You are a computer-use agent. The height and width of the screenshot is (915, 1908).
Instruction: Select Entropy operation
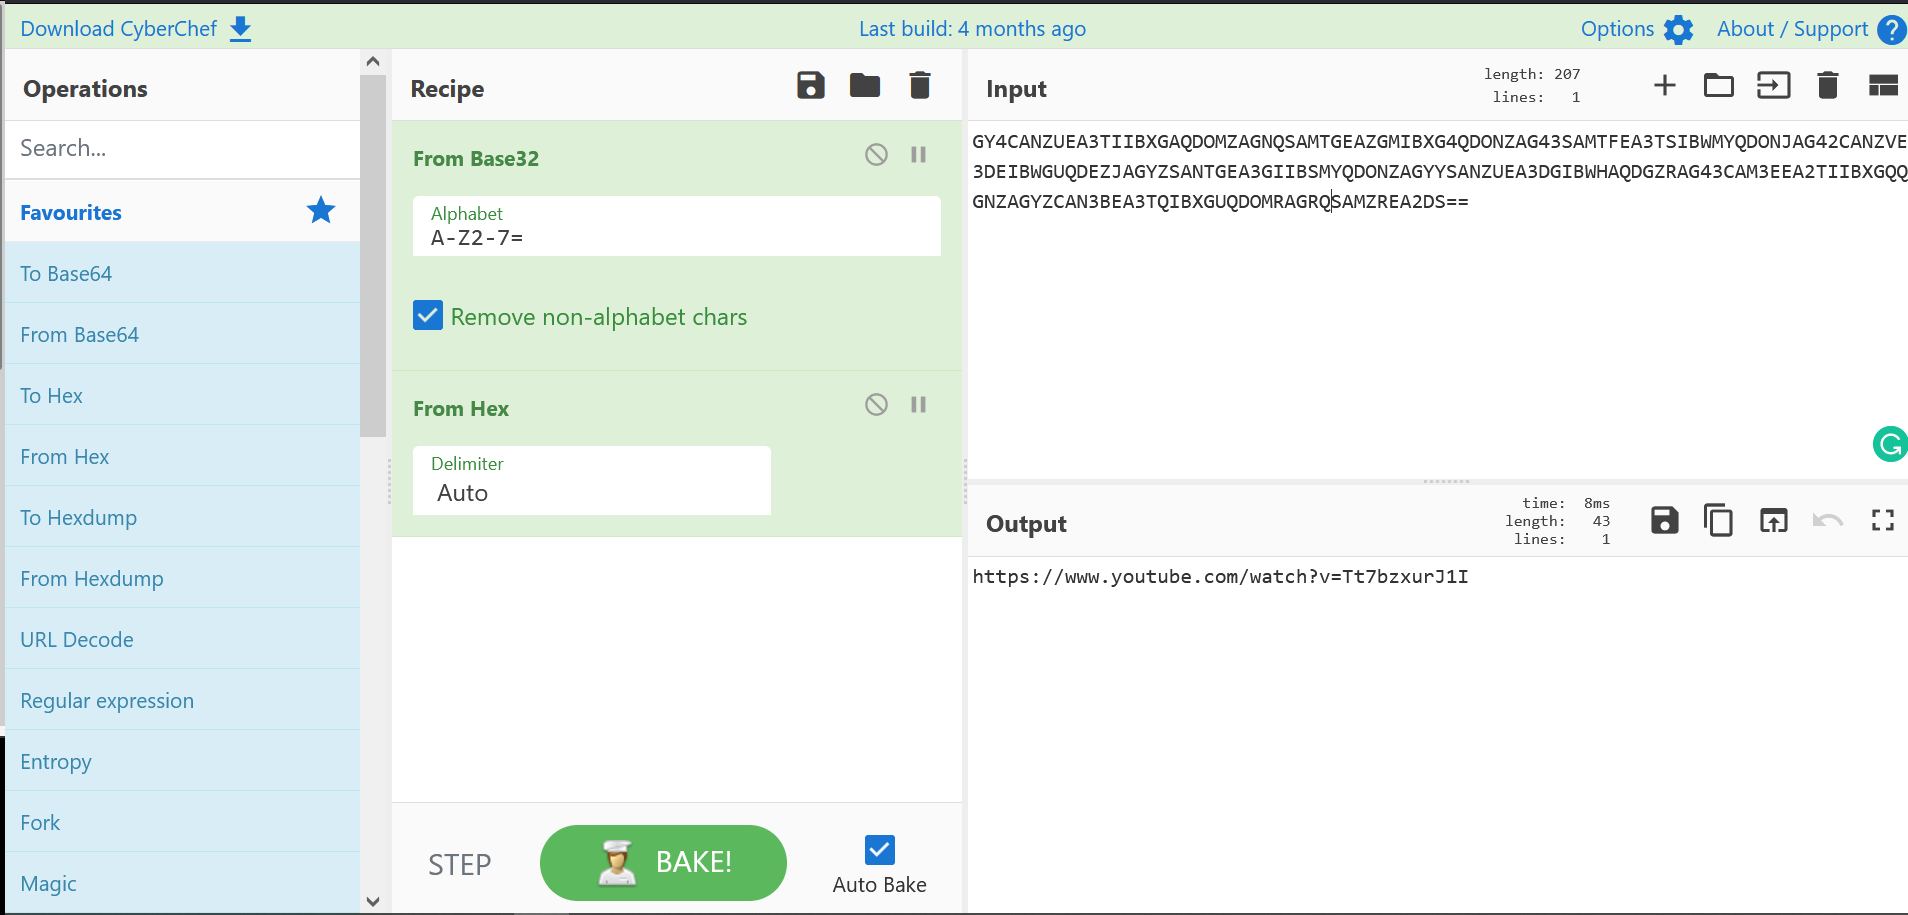coord(182,761)
